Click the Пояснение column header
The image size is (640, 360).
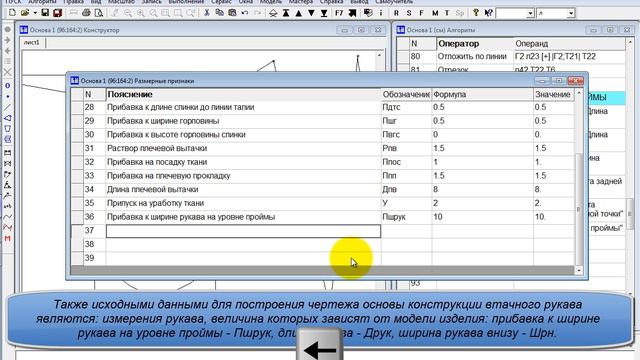pyautogui.click(x=243, y=94)
